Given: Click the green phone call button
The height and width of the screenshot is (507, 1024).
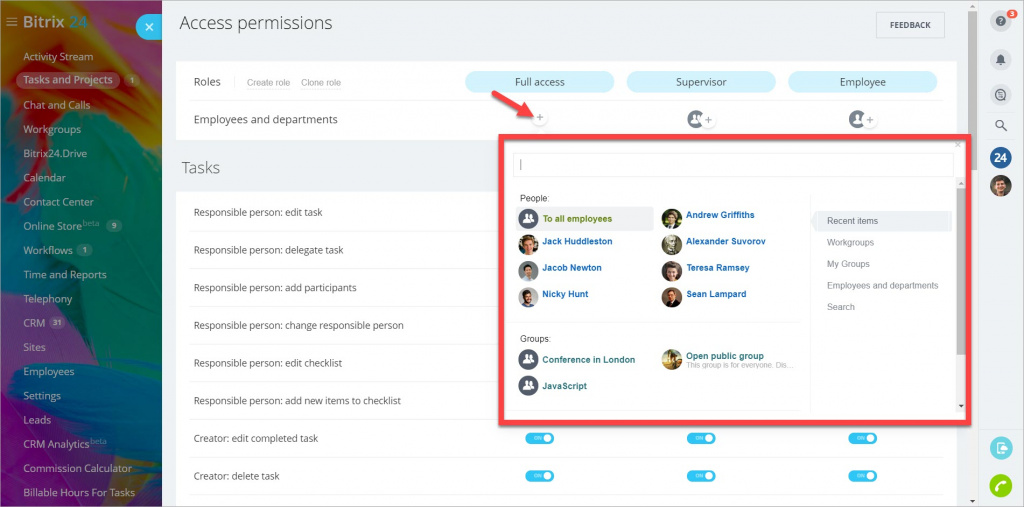Looking at the screenshot, I should [x=1000, y=485].
